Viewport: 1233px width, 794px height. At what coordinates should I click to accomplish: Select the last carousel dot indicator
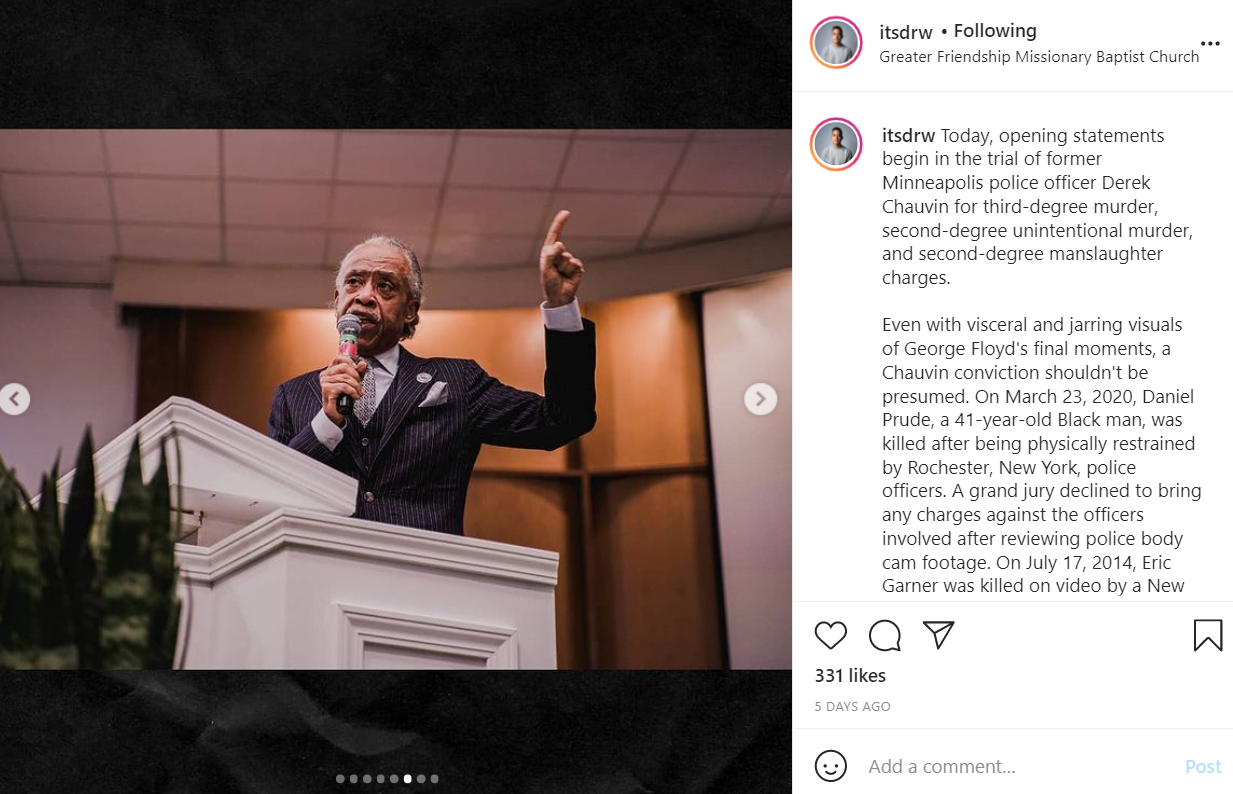coord(434,778)
